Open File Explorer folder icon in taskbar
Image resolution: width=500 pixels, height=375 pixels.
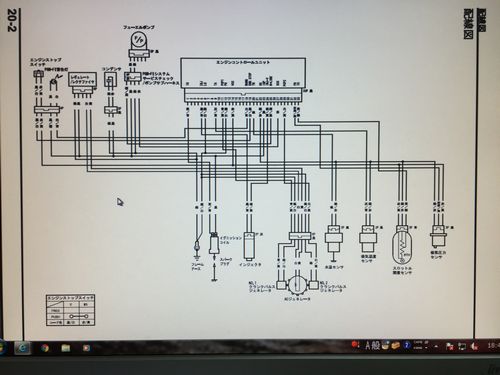coord(66,348)
